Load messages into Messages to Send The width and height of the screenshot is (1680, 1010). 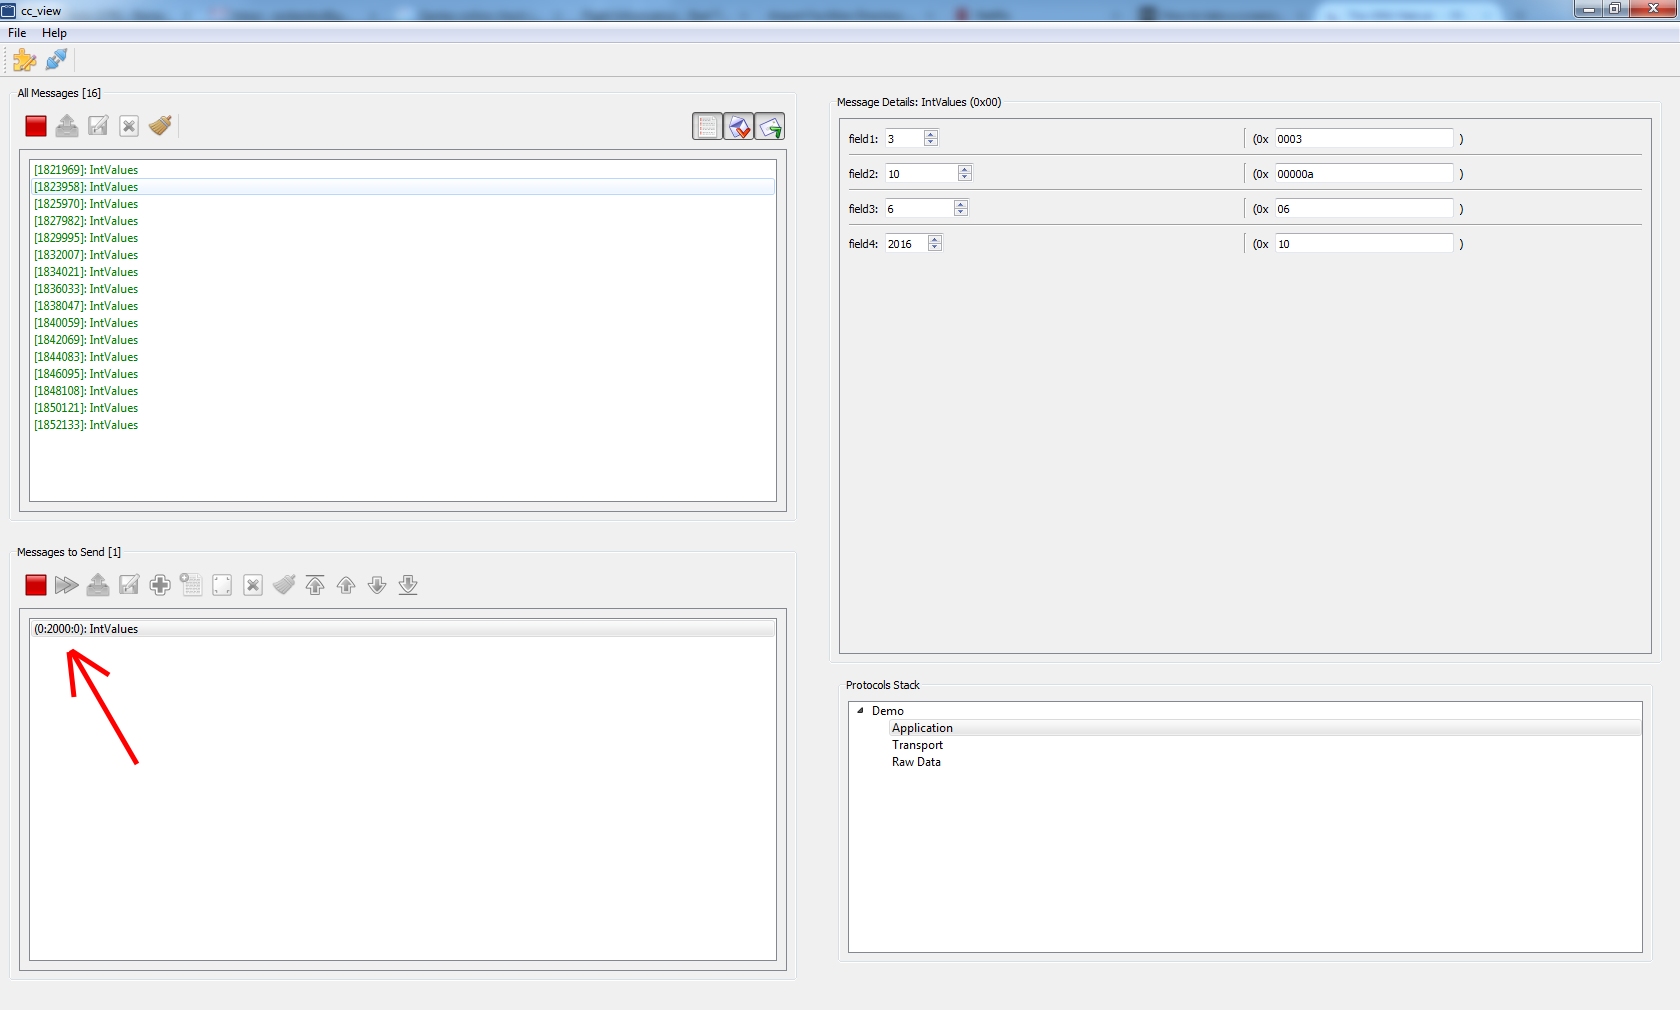tap(98, 585)
